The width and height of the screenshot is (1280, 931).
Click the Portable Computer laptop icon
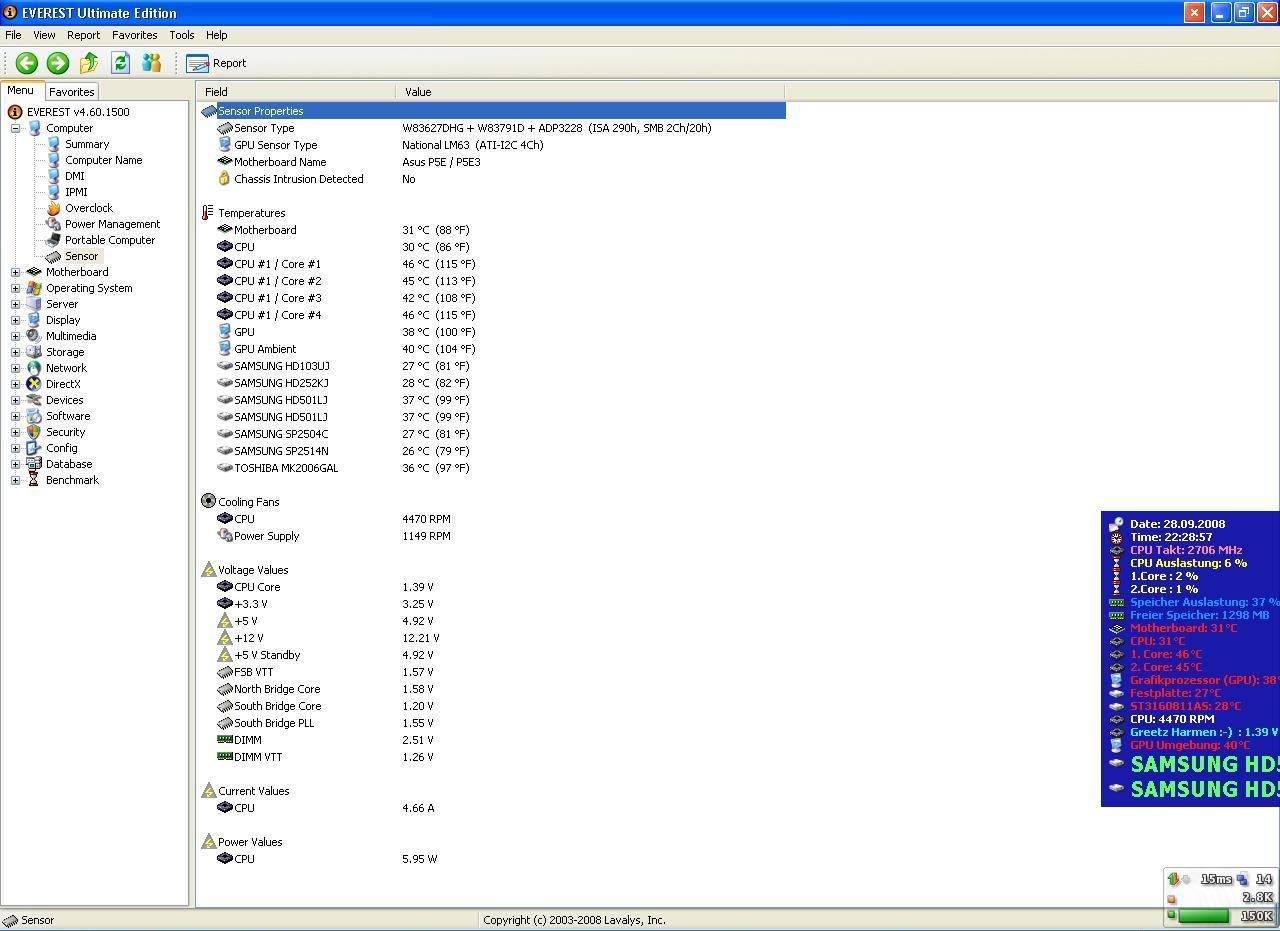53,240
